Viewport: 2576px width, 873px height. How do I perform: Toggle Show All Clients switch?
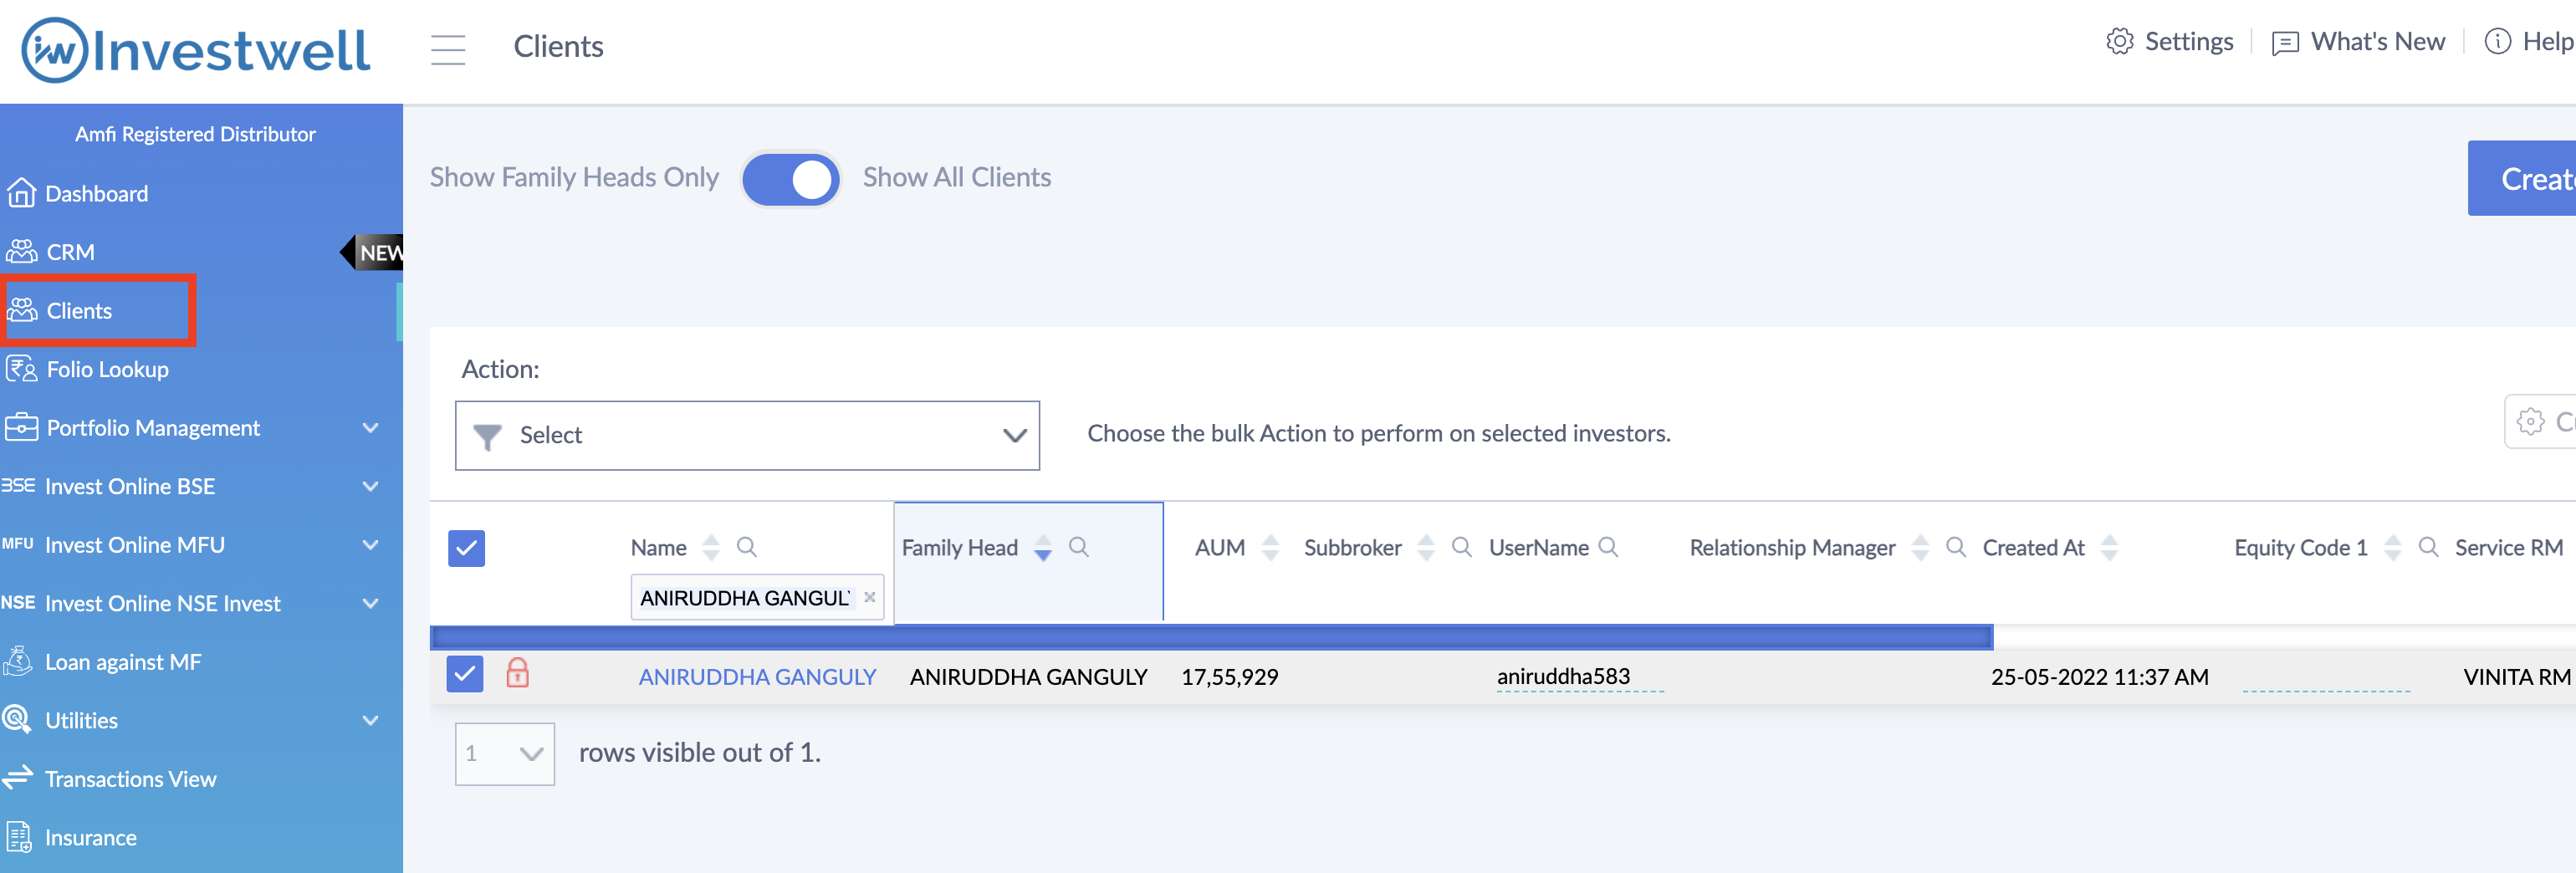tap(791, 179)
